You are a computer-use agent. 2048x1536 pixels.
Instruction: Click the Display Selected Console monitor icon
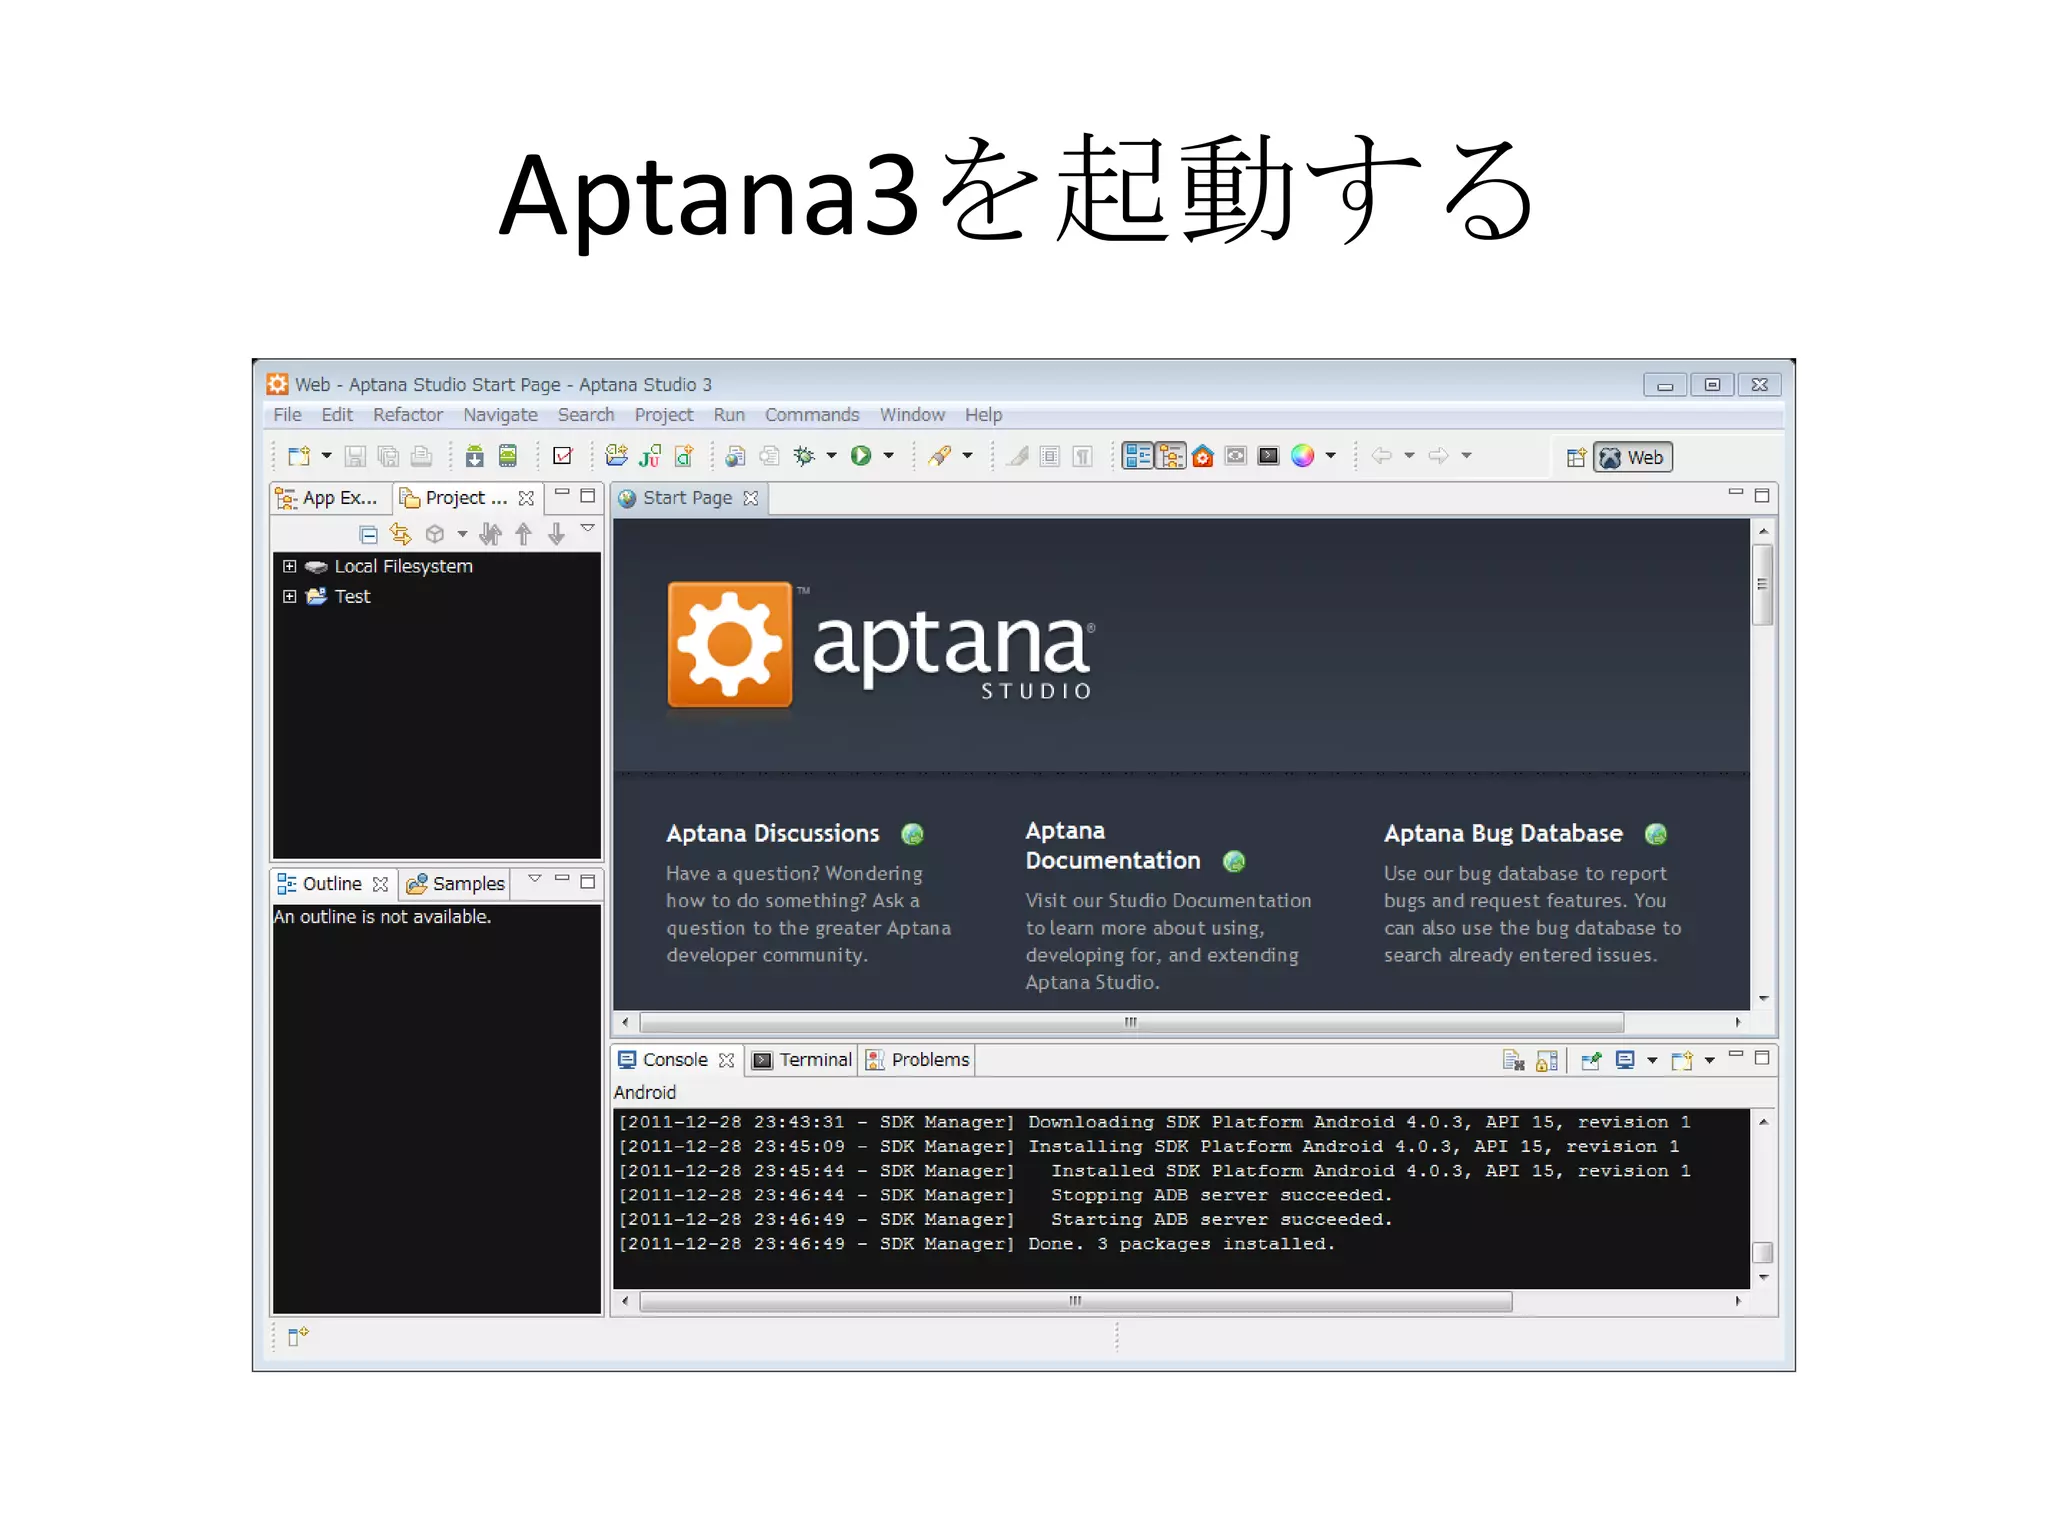point(1626,1060)
